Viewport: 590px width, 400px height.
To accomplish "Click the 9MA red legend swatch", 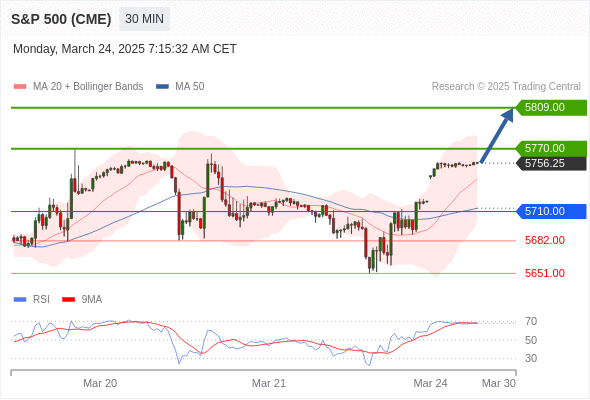I will tap(68, 300).
